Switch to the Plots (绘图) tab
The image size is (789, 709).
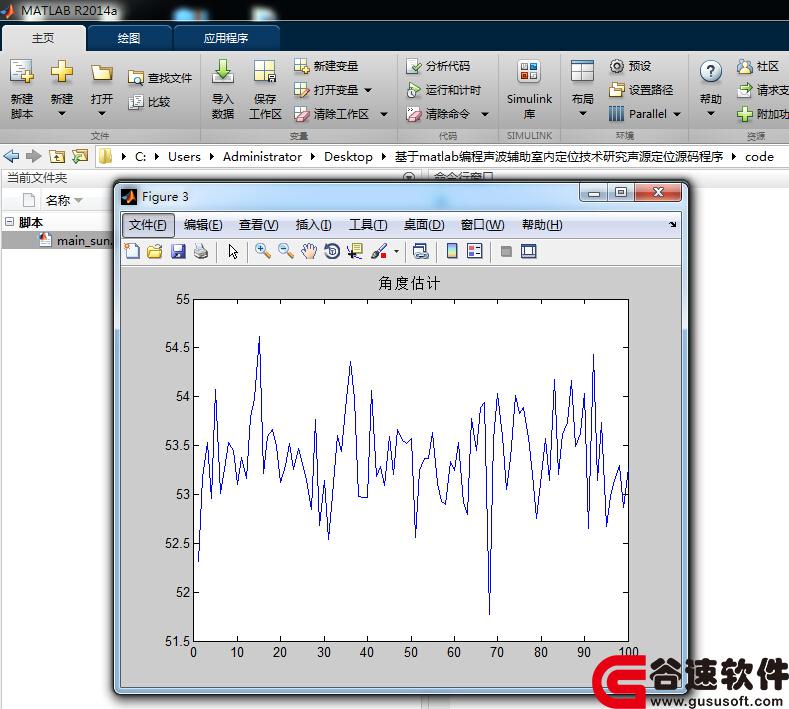(129, 38)
